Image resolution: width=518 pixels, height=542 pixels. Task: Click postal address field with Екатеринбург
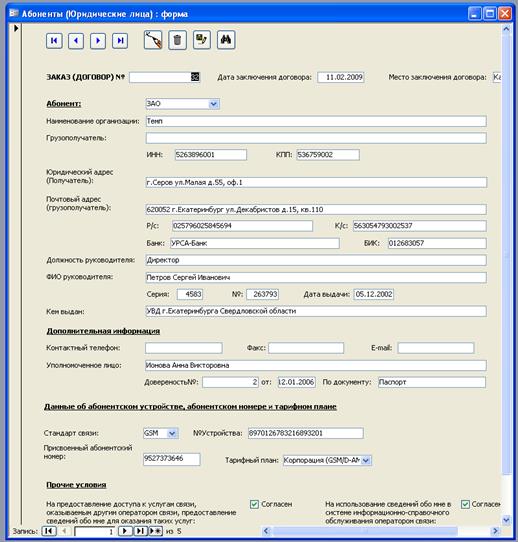click(316, 209)
